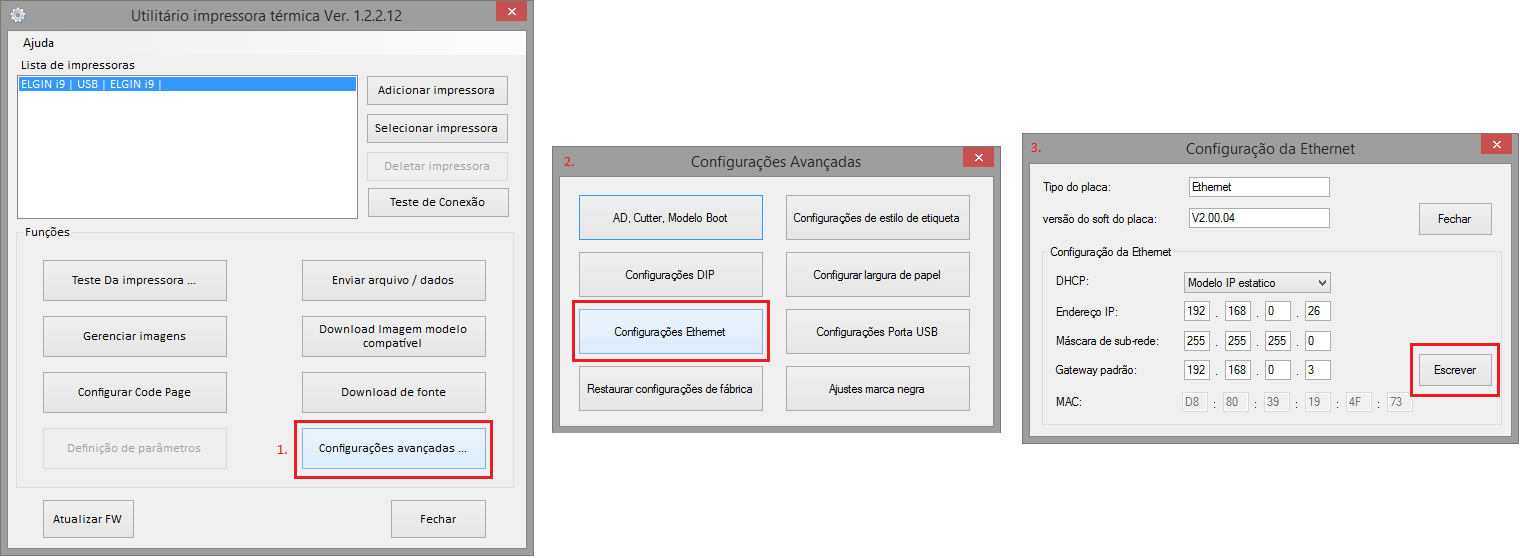
Task: Click Selecionar impressora button
Action: pyautogui.click(x=437, y=128)
